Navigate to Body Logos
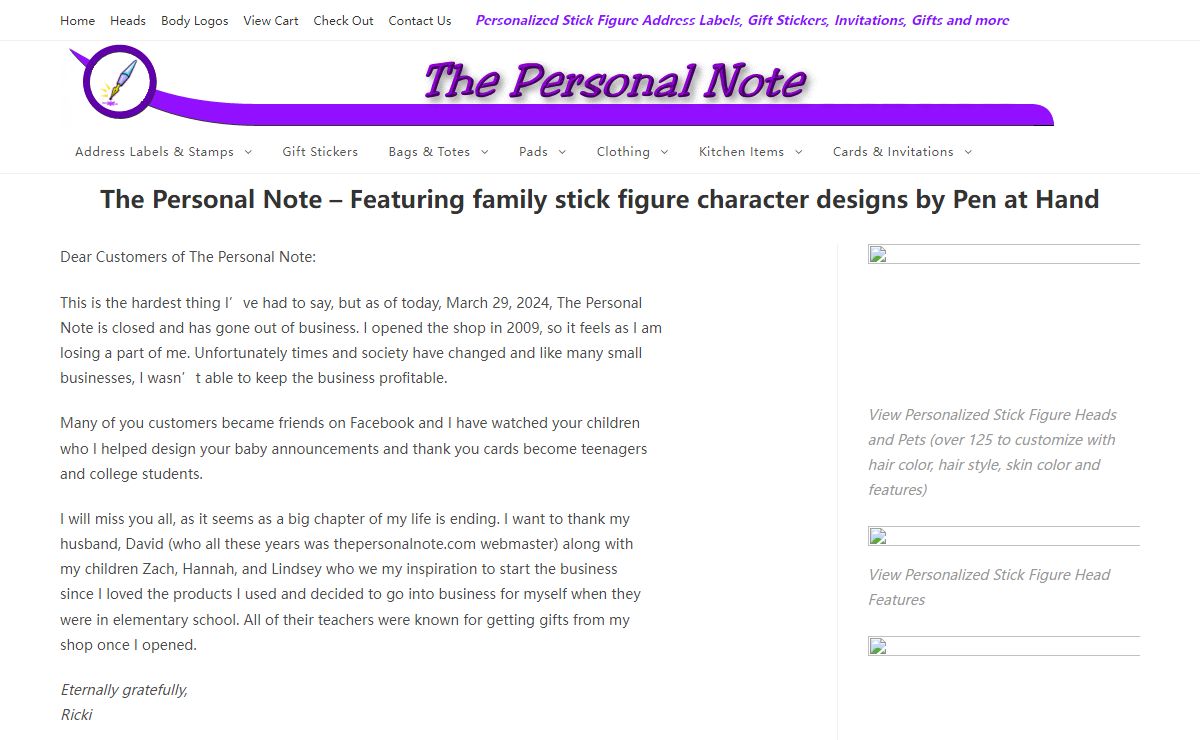1200x740 pixels. tap(195, 21)
